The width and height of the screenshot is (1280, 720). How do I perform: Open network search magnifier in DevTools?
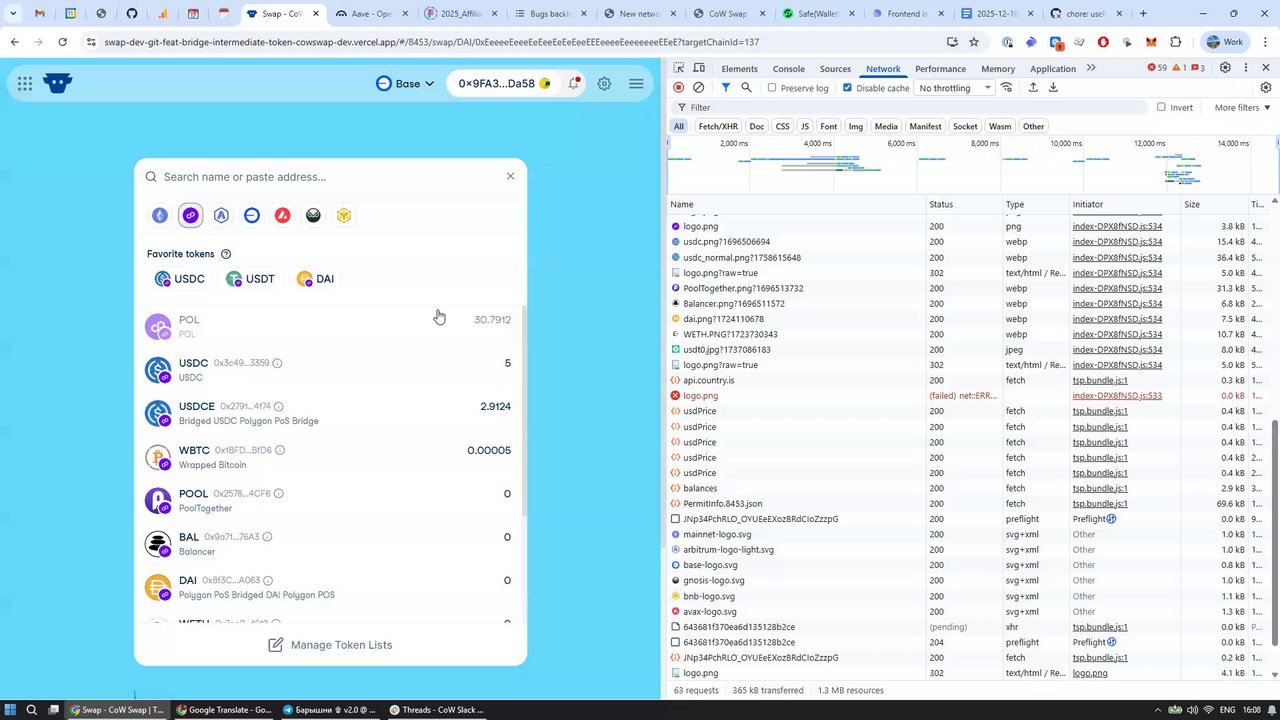point(746,88)
